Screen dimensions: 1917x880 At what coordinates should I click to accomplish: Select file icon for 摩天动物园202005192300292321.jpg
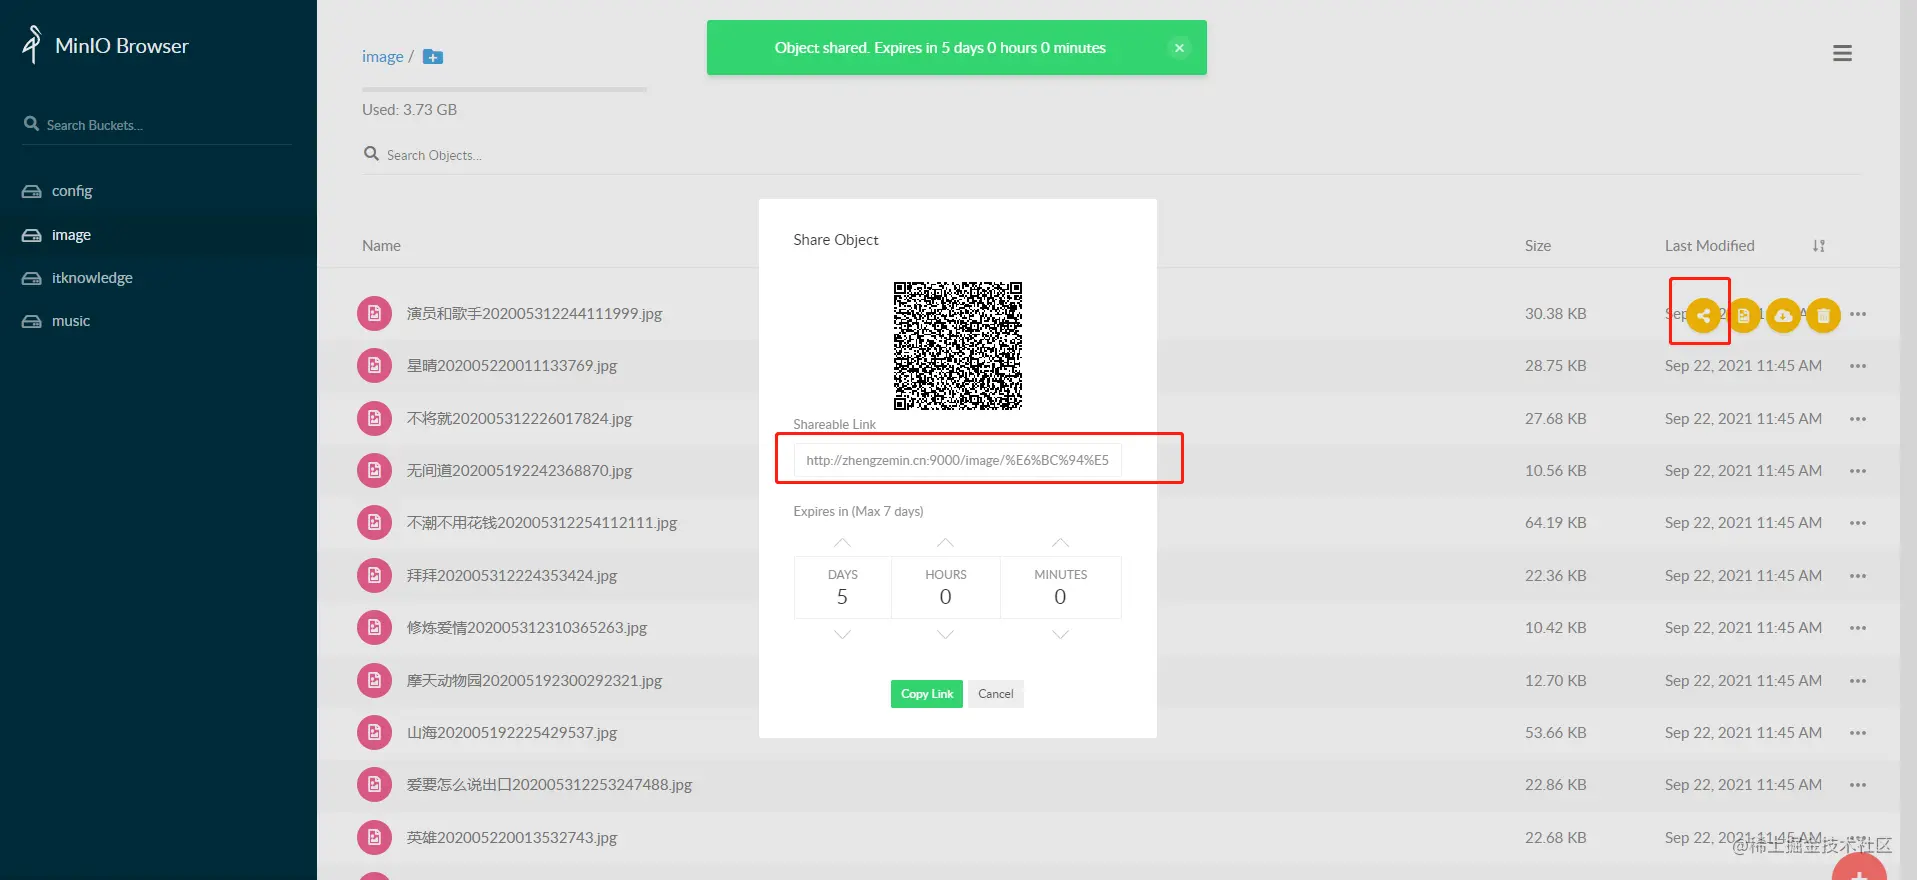tap(374, 680)
